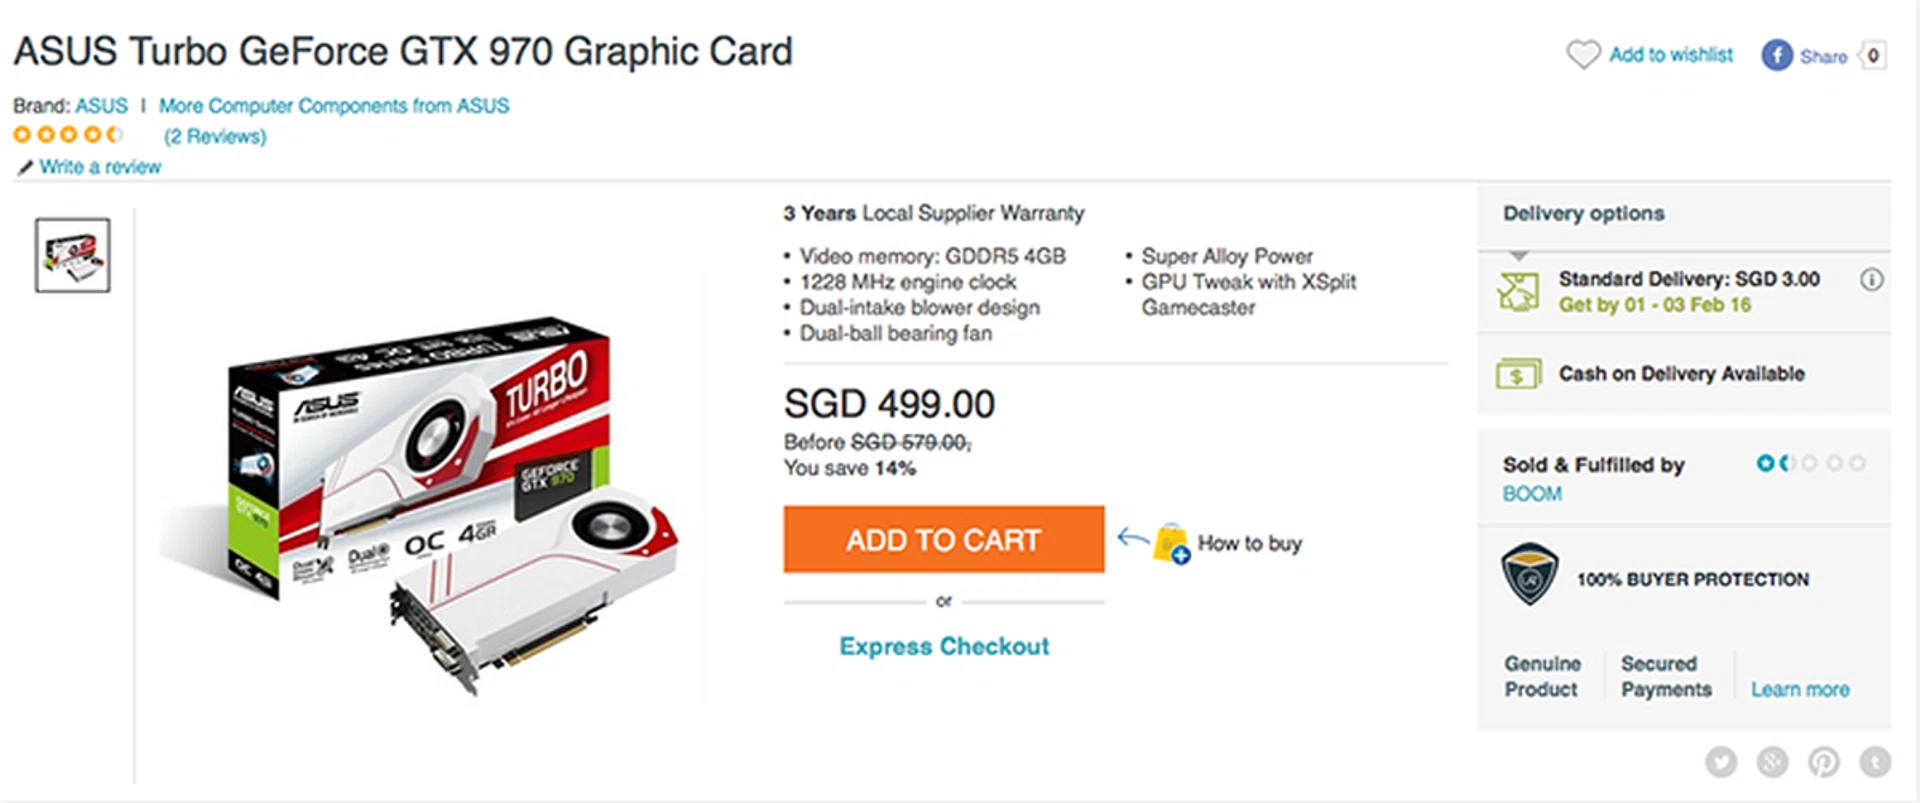Image resolution: width=1920 pixels, height=803 pixels.
Task: Open Express Checkout
Action: click(x=942, y=646)
